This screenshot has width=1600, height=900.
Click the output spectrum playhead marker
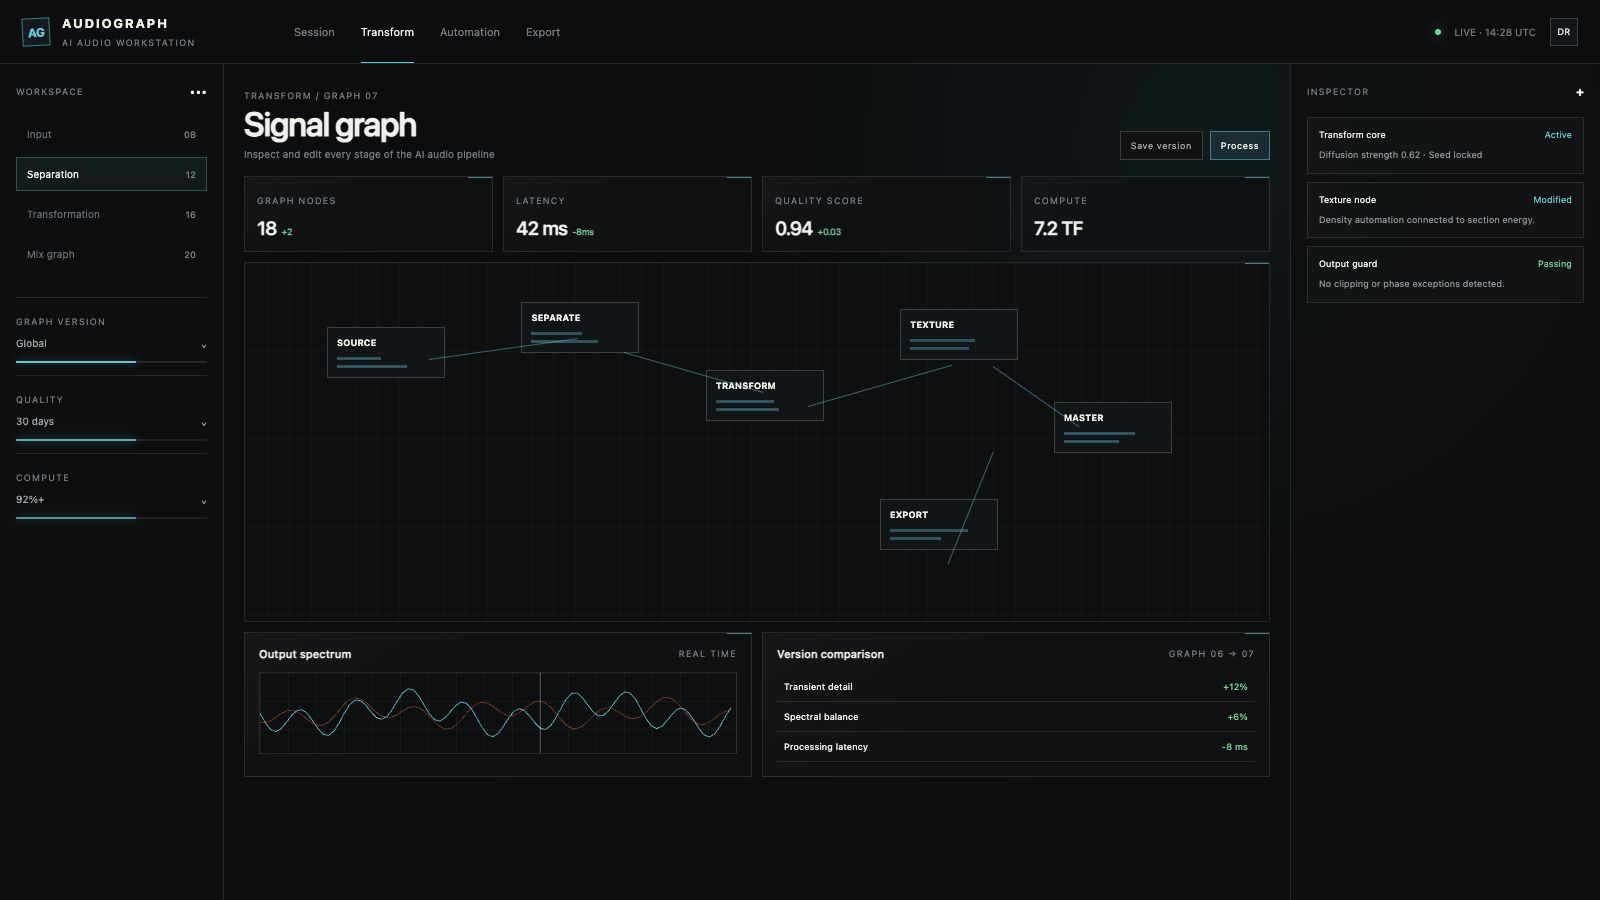point(540,713)
